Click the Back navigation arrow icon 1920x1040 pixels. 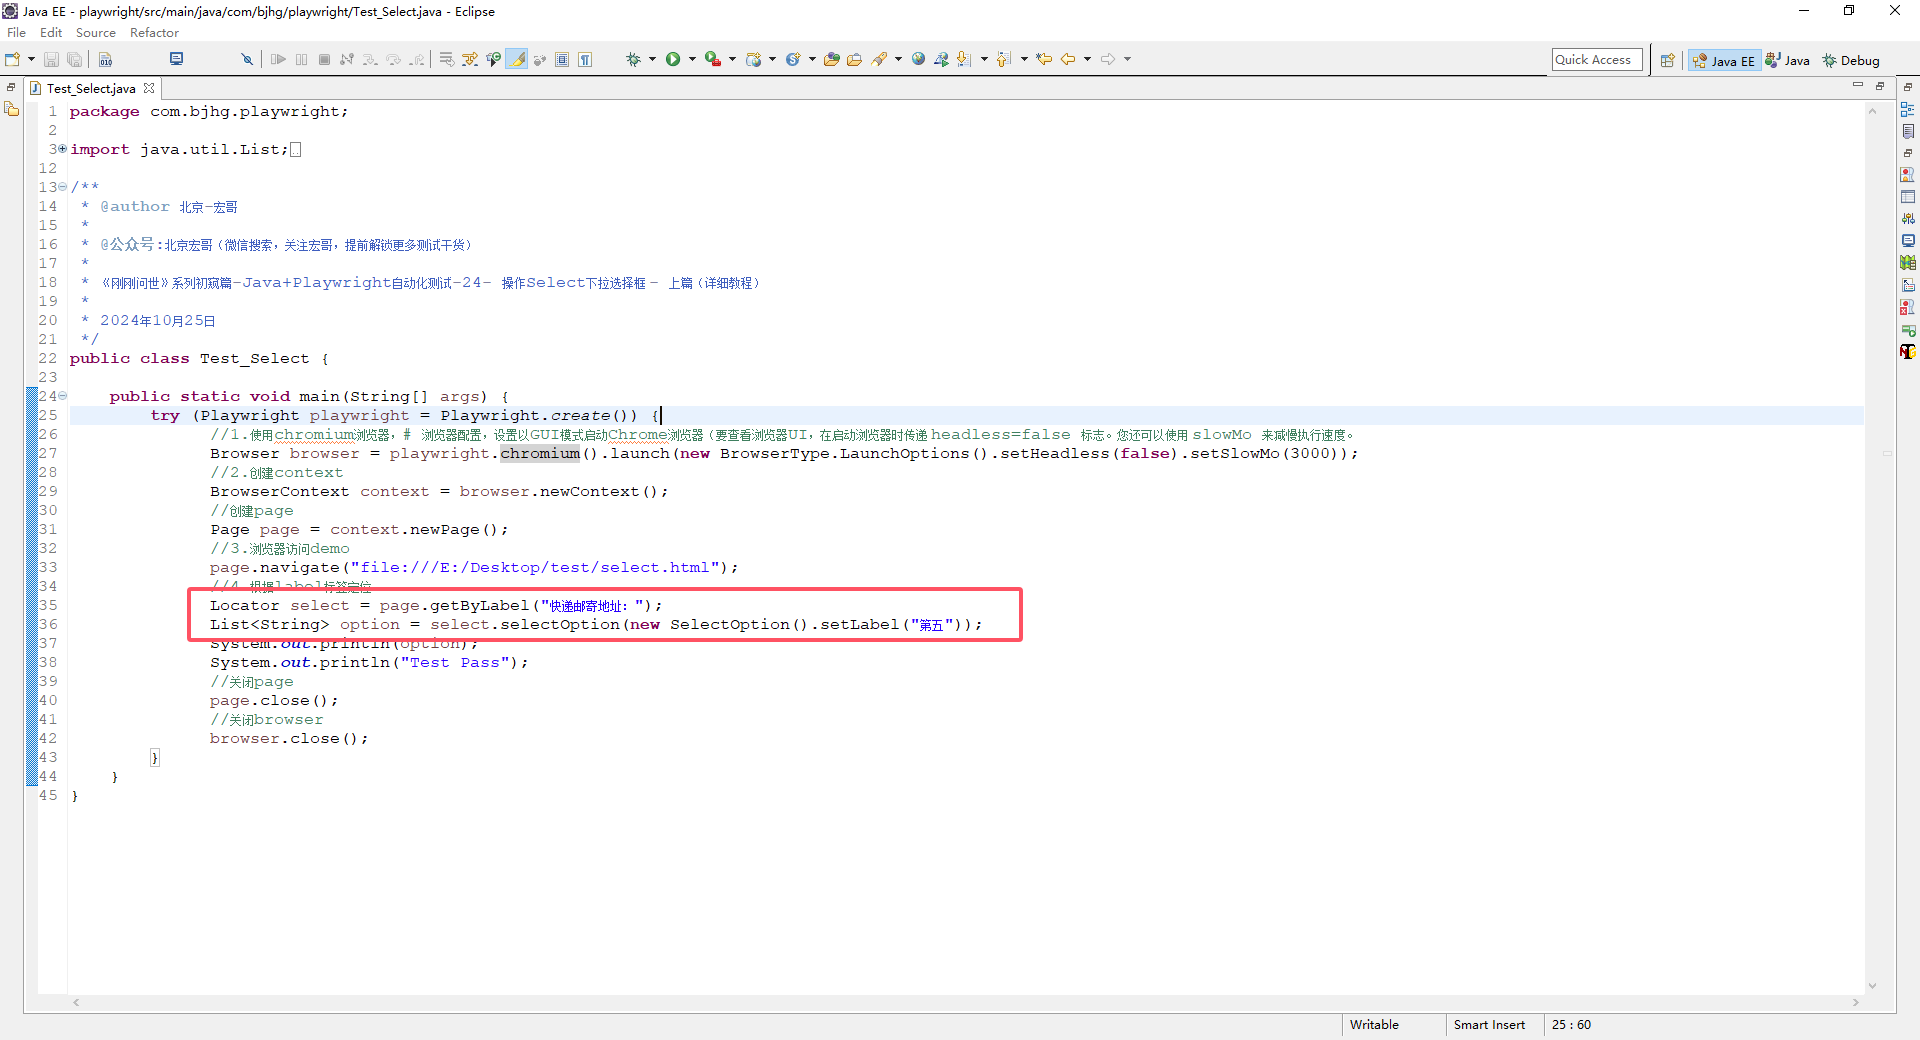tap(1068, 59)
